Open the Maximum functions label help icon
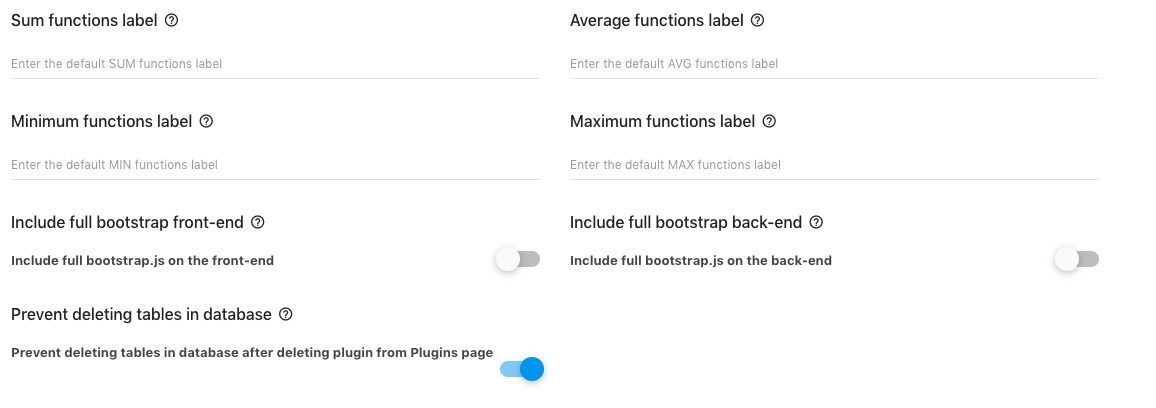Screen dimensions: 1156x408 [769, 121]
